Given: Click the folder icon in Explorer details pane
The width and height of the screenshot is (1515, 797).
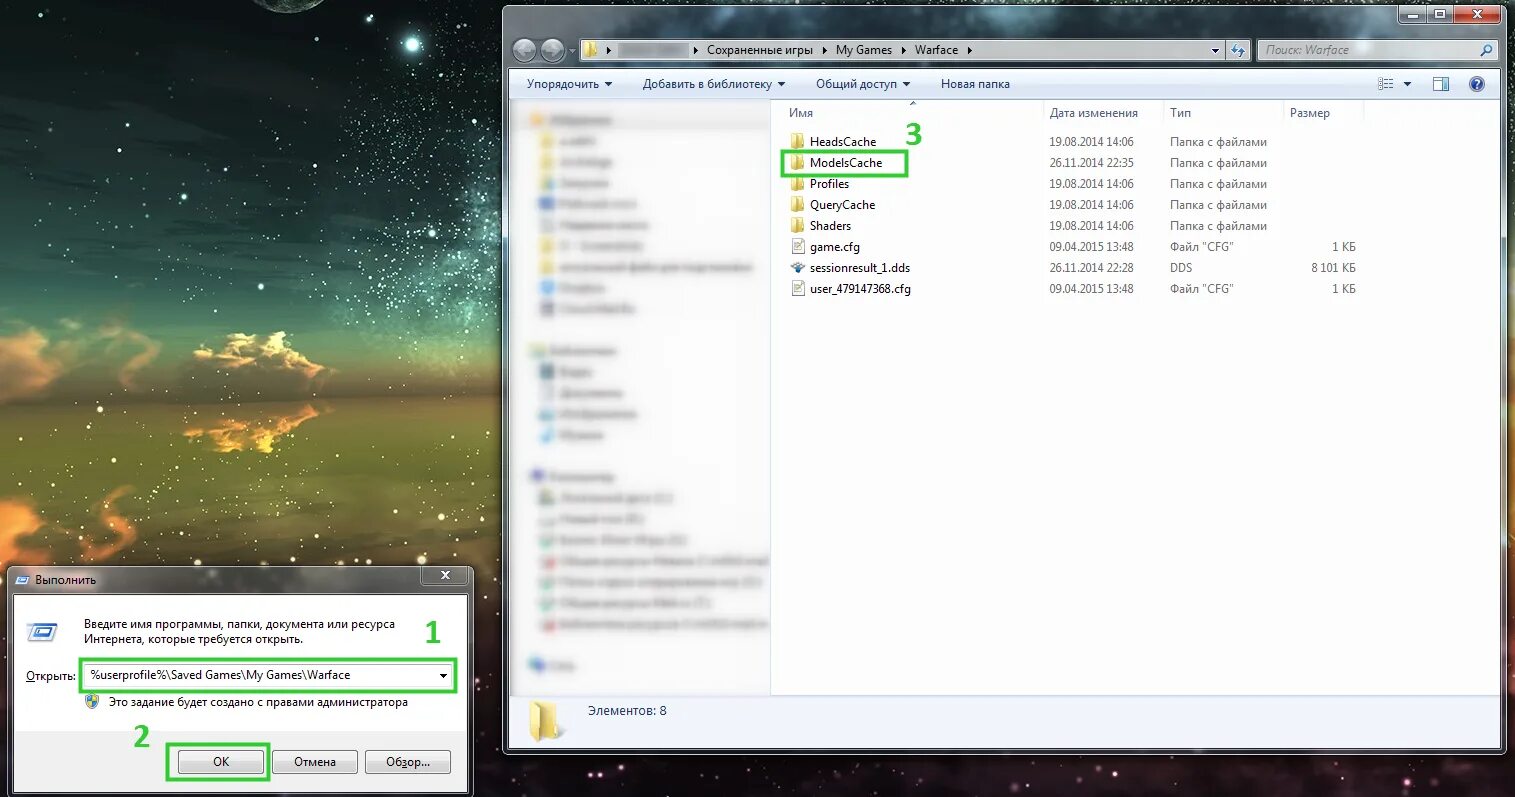Looking at the screenshot, I should tap(545, 720).
